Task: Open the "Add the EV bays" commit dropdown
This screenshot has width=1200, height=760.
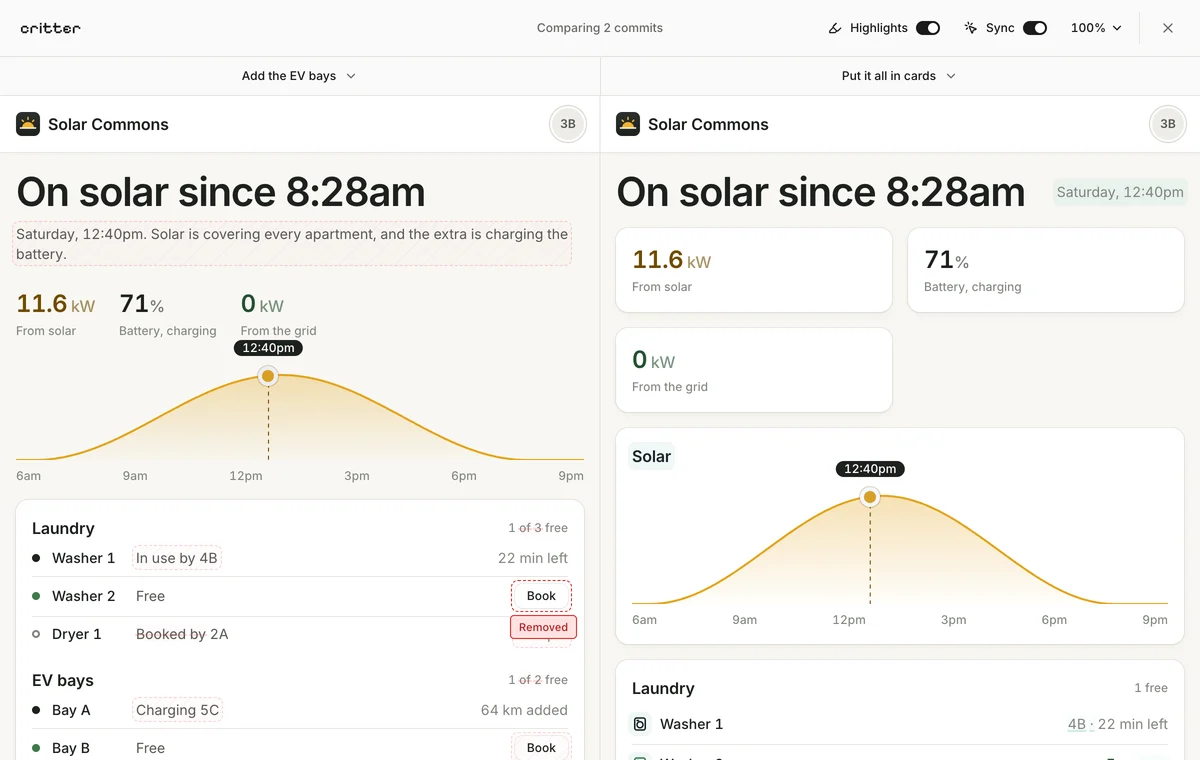Action: coord(299,76)
